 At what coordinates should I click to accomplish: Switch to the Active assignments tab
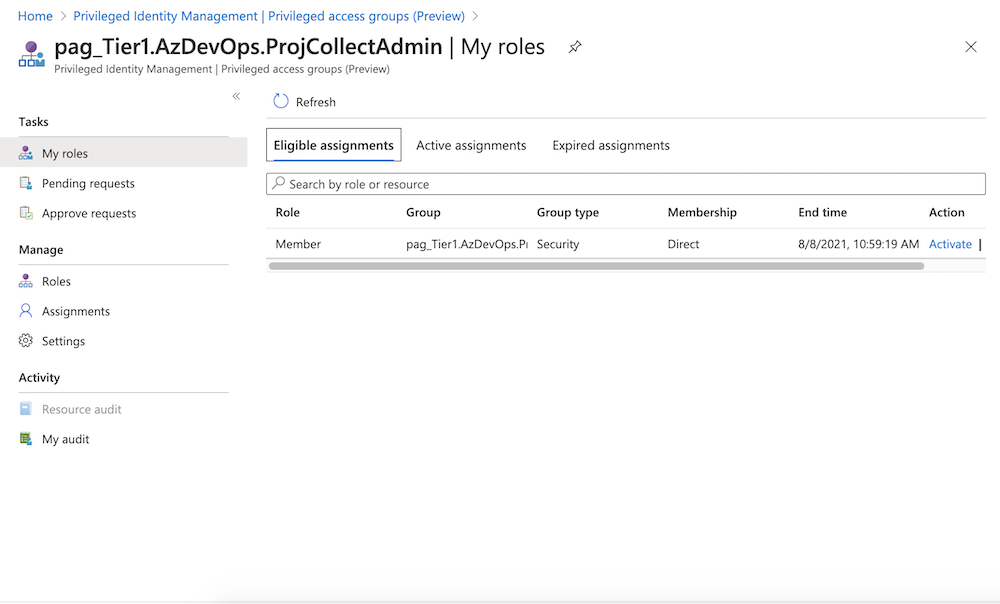[x=471, y=145]
